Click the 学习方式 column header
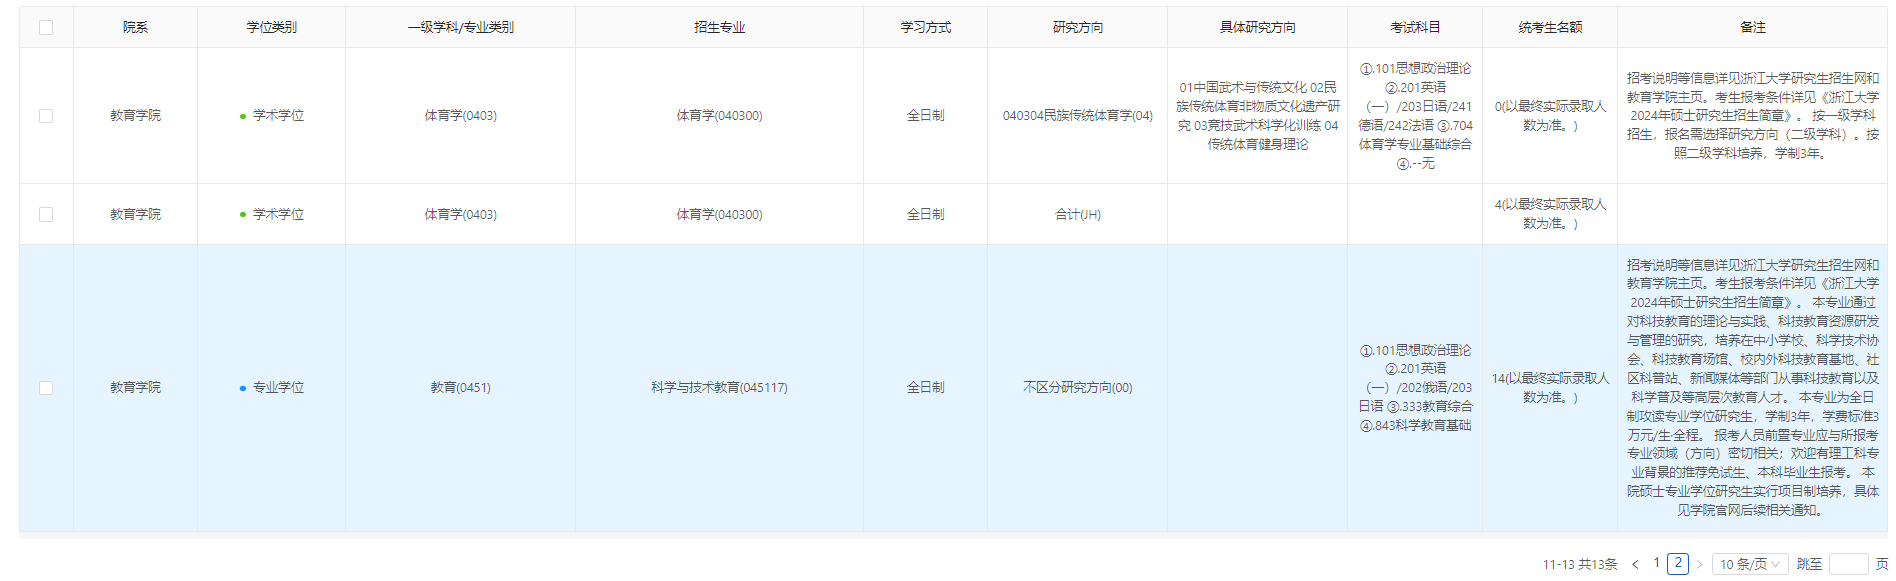1896x581 pixels. pyautogui.click(x=926, y=28)
